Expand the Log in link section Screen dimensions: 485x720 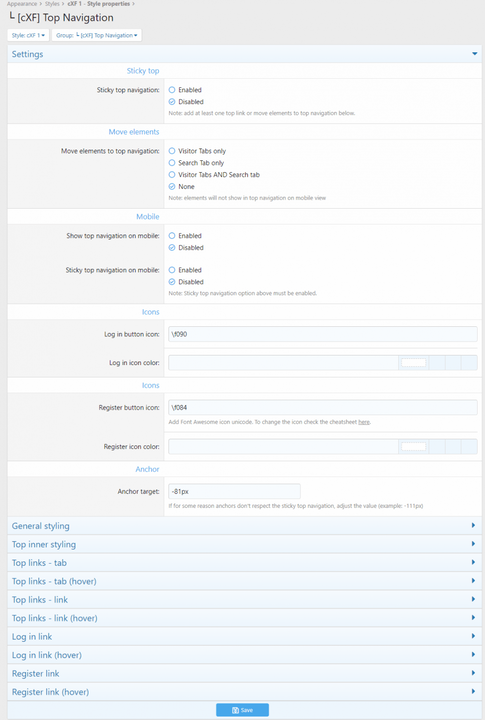click(244, 636)
